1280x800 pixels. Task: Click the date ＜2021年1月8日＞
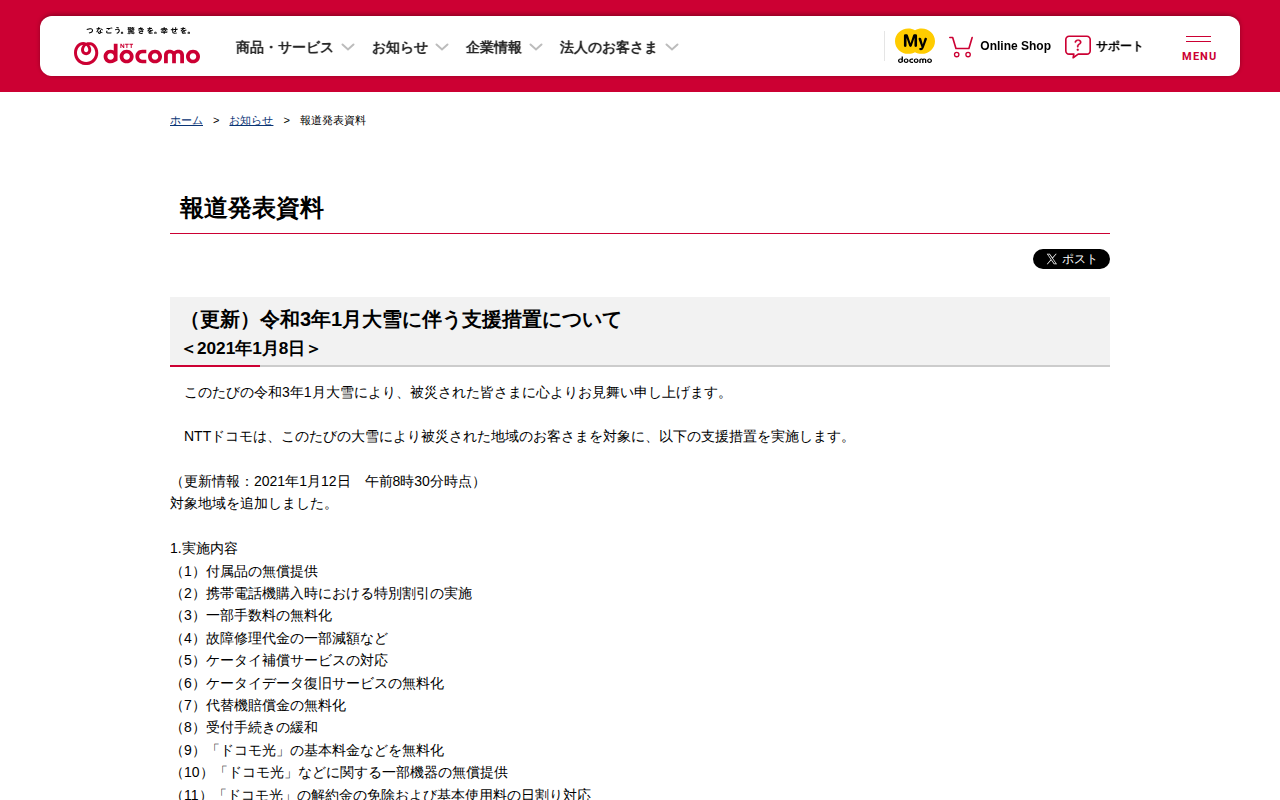[251, 348]
